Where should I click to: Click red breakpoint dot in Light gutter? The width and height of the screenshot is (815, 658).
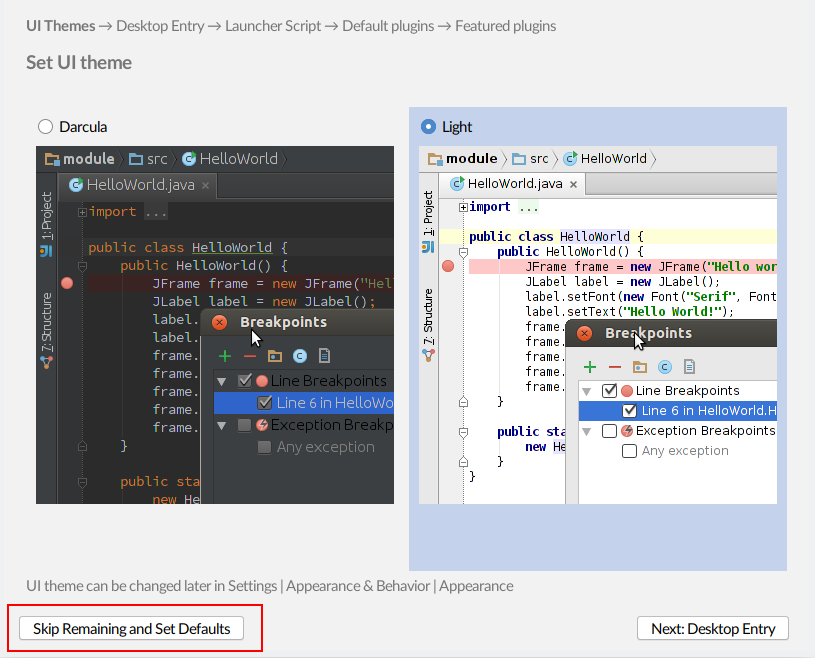point(448,267)
